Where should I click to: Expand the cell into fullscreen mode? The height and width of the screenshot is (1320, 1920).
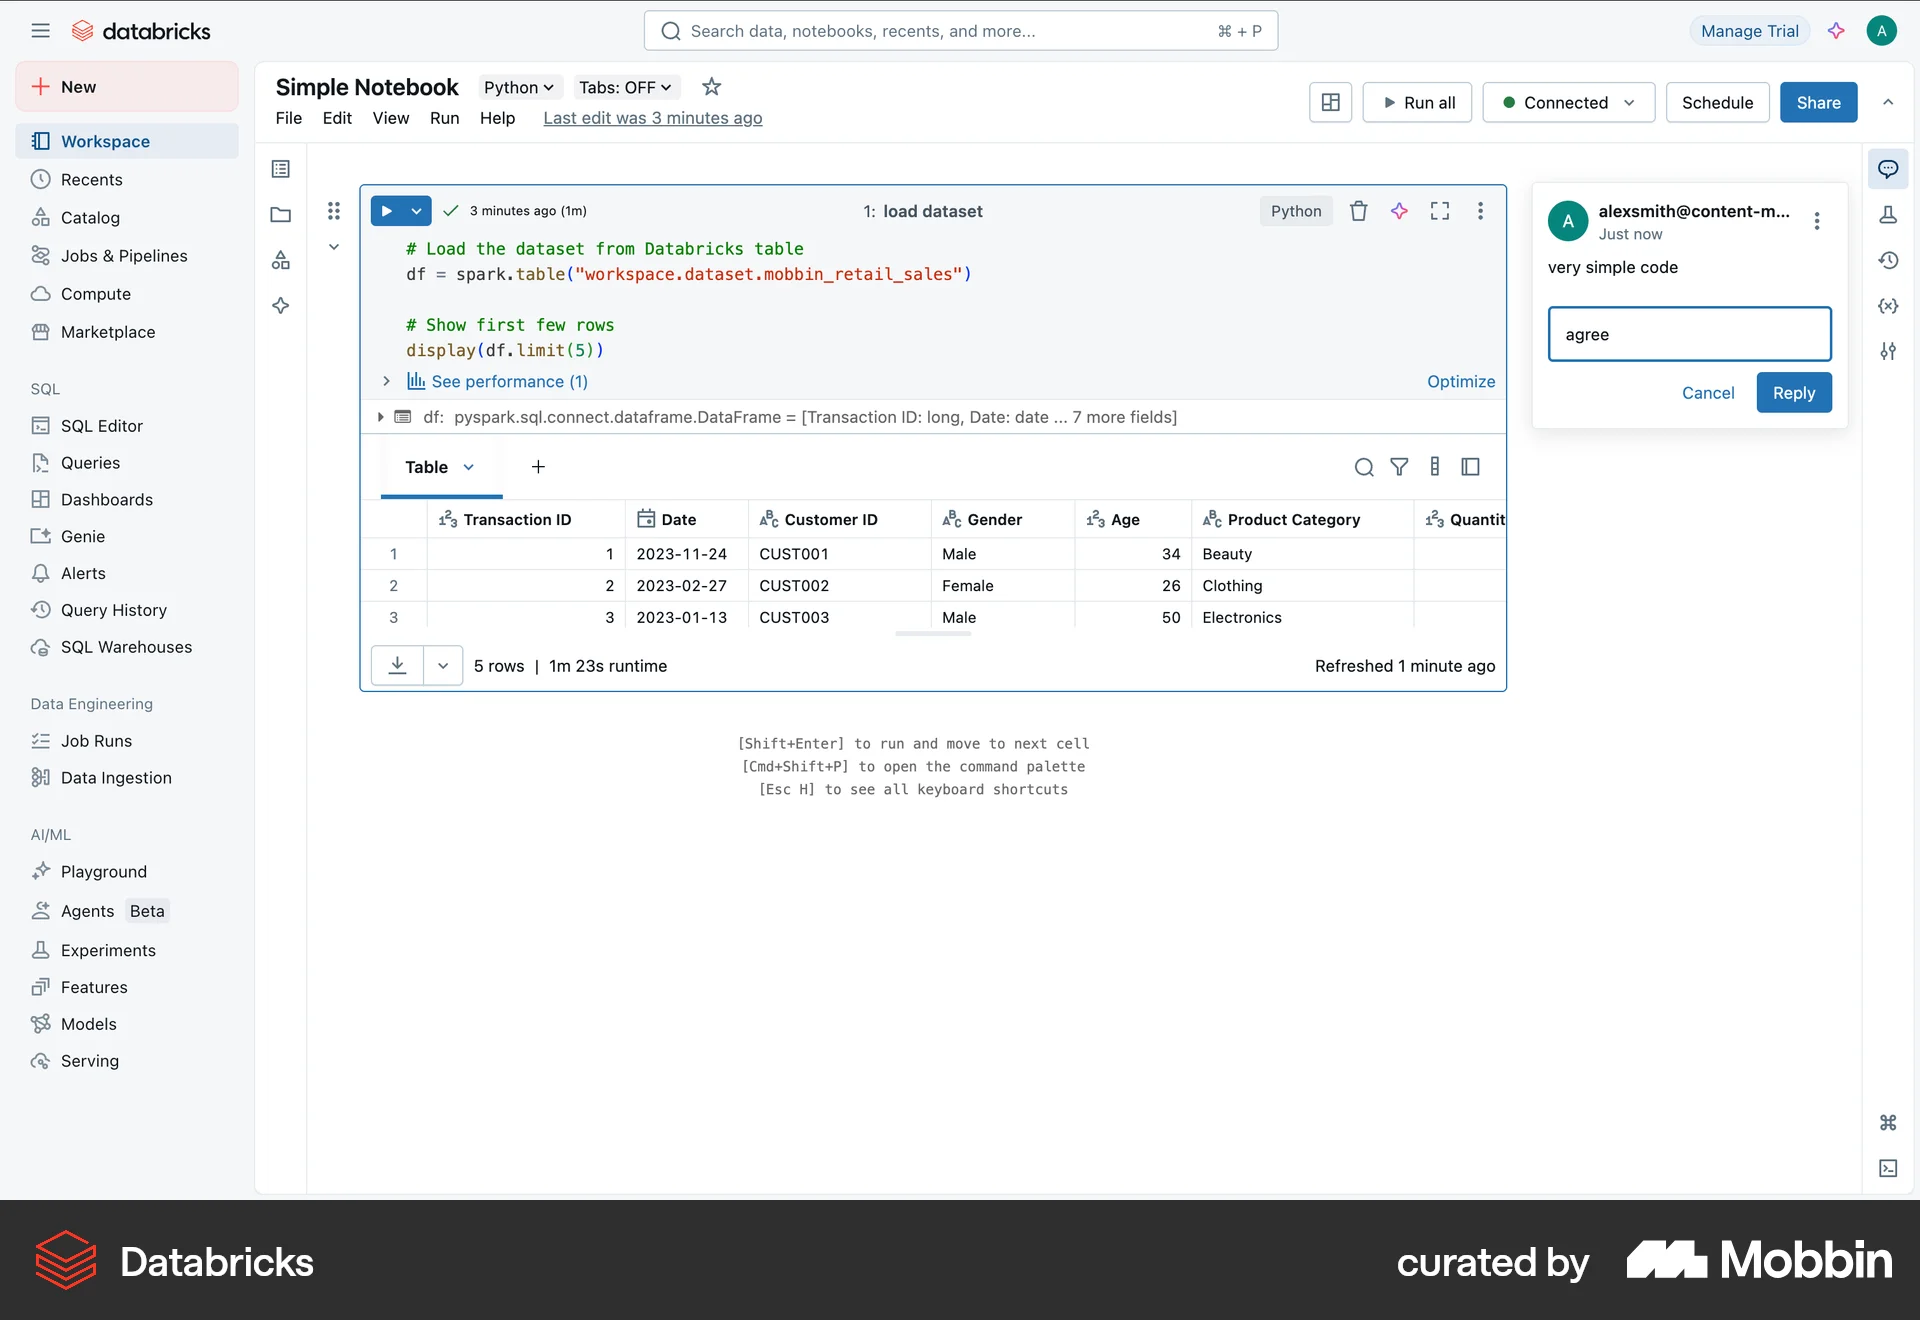pyautogui.click(x=1439, y=210)
